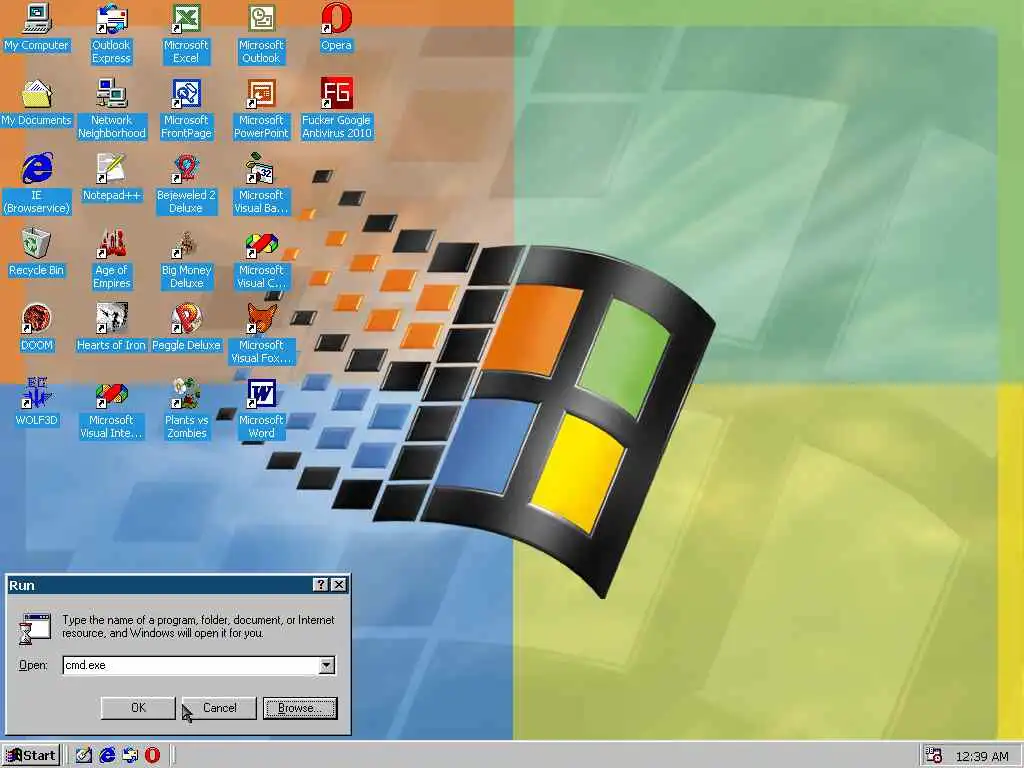1024x768 pixels.
Task: Expand the Open combo box dropdown arrow
Action: pos(327,665)
